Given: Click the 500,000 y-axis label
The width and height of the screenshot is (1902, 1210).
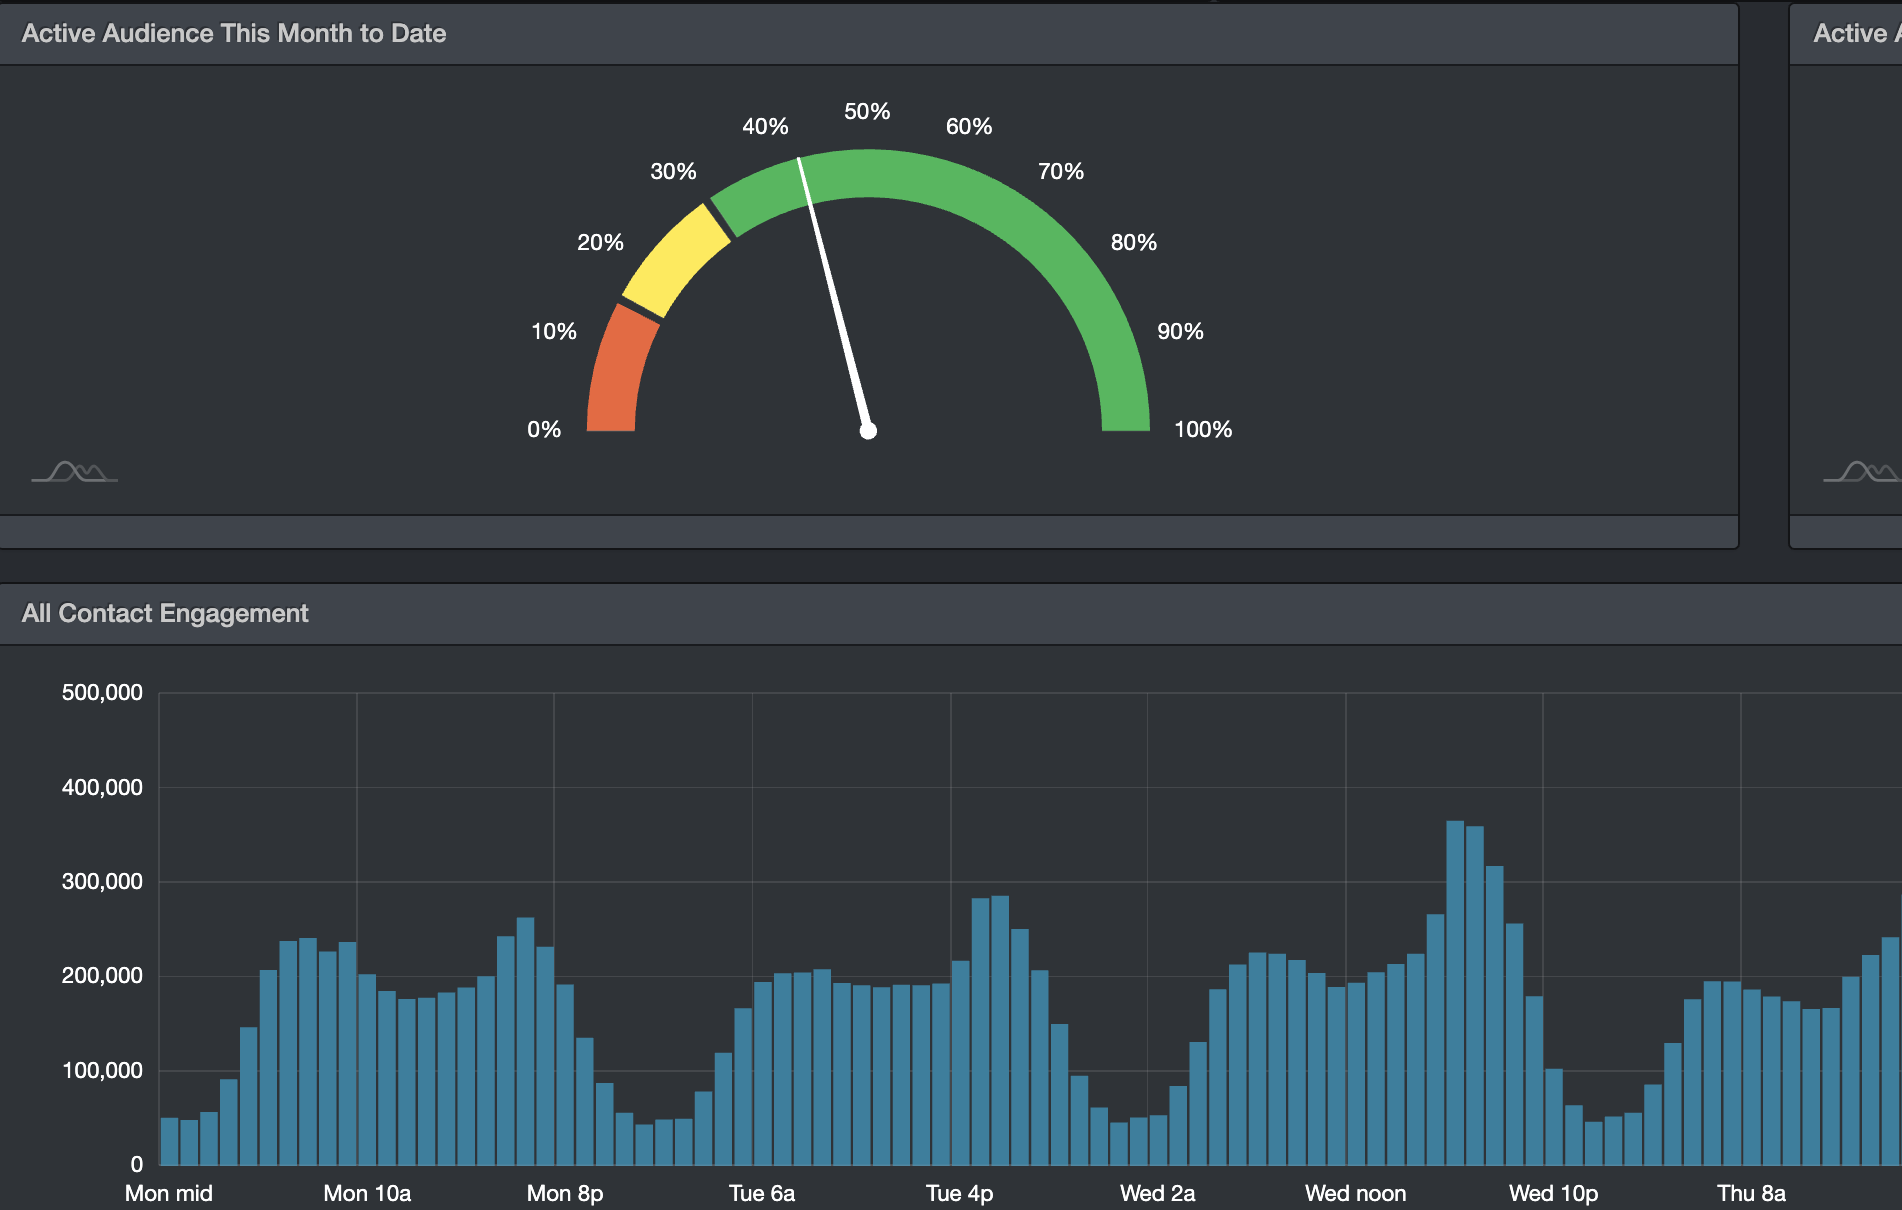Looking at the screenshot, I should [102, 692].
